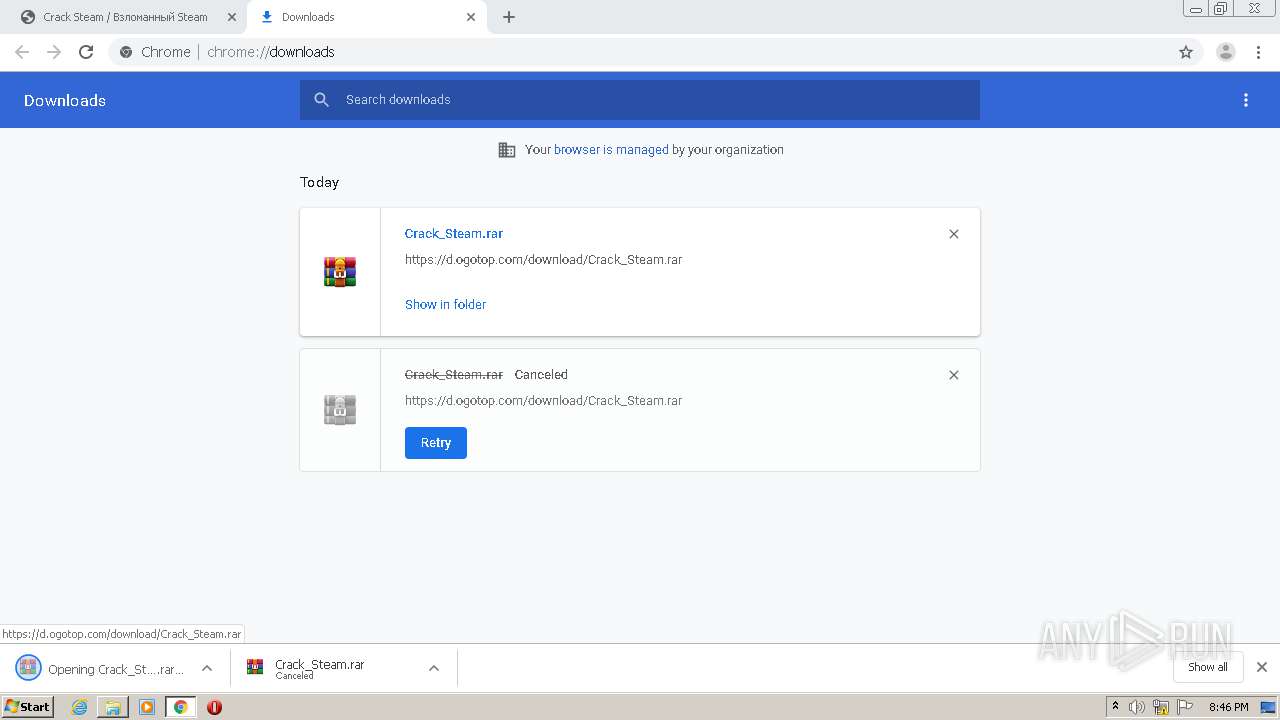Click the Opening Crack_St...rar shelf item icon
Image resolution: width=1280 pixels, height=720 pixels.
pyautogui.click(x=28, y=668)
